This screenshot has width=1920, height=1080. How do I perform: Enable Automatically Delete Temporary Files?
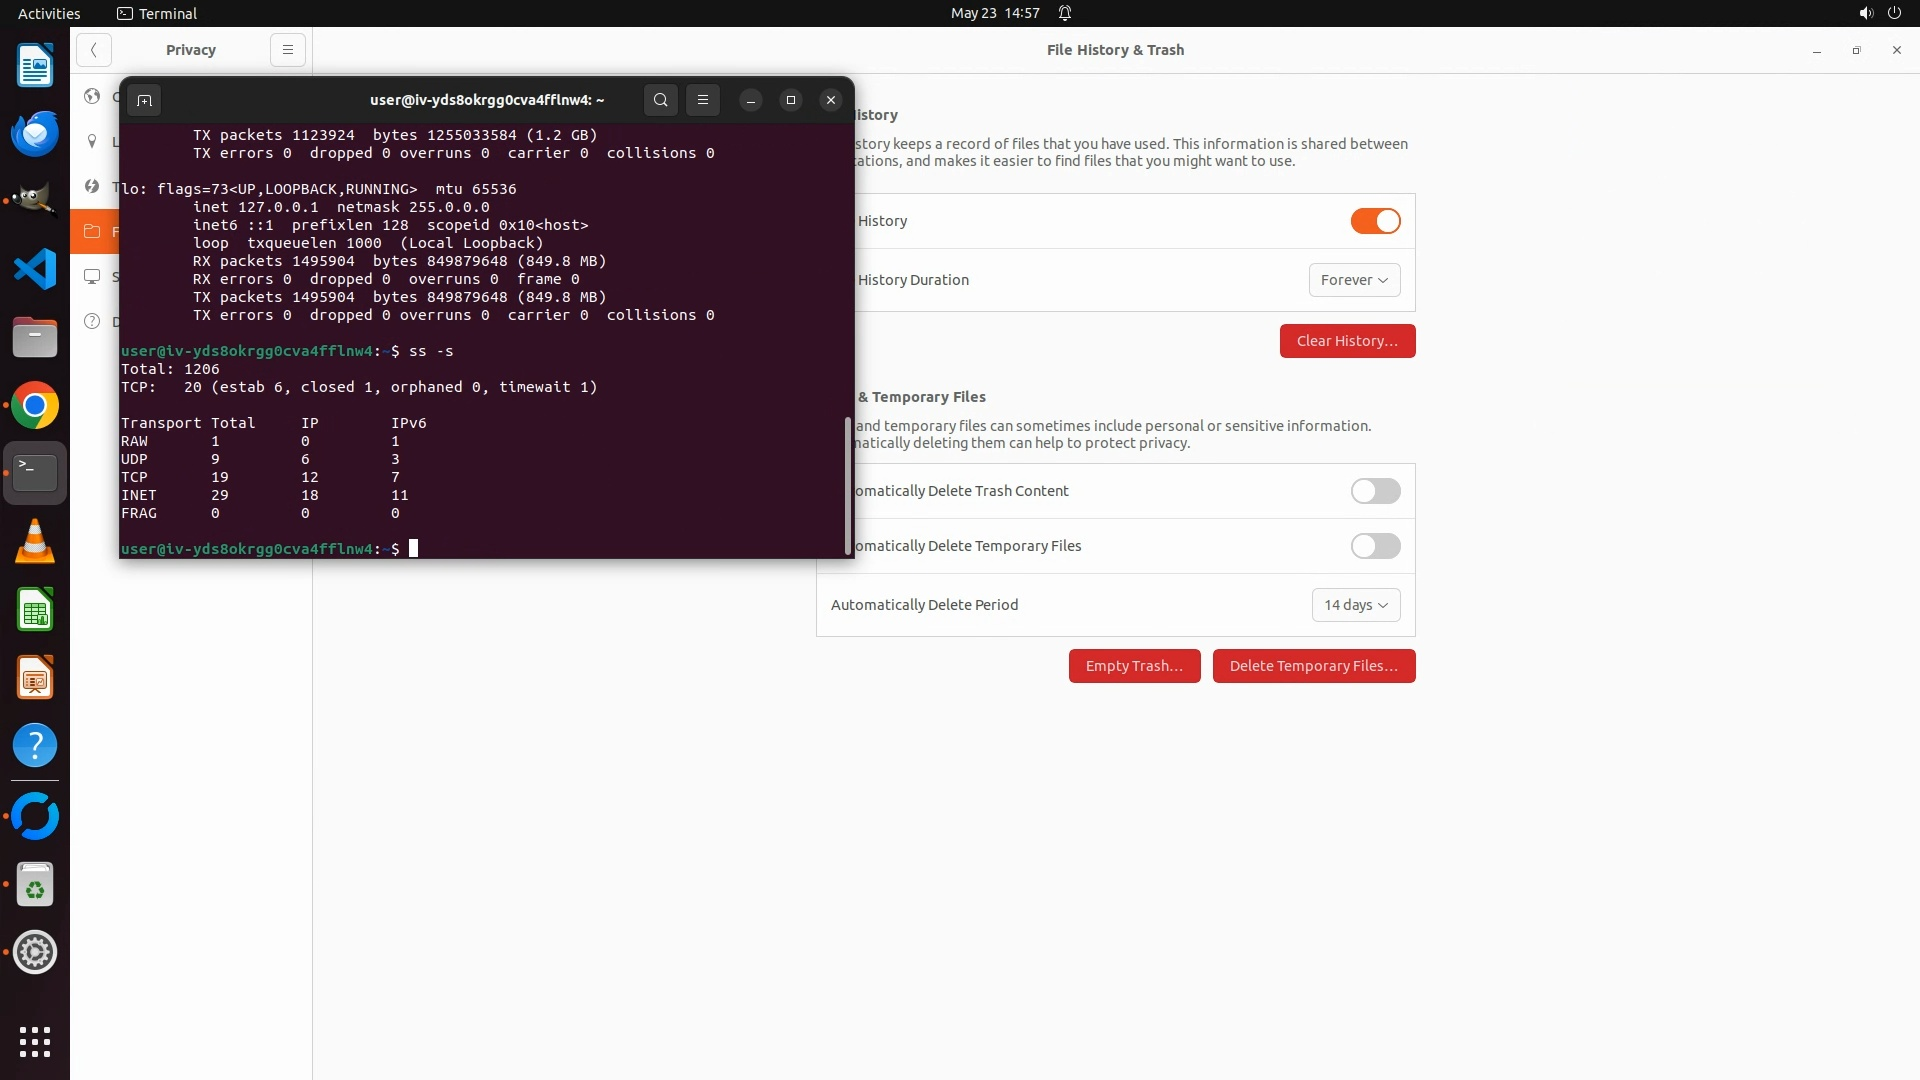pos(1375,546)
